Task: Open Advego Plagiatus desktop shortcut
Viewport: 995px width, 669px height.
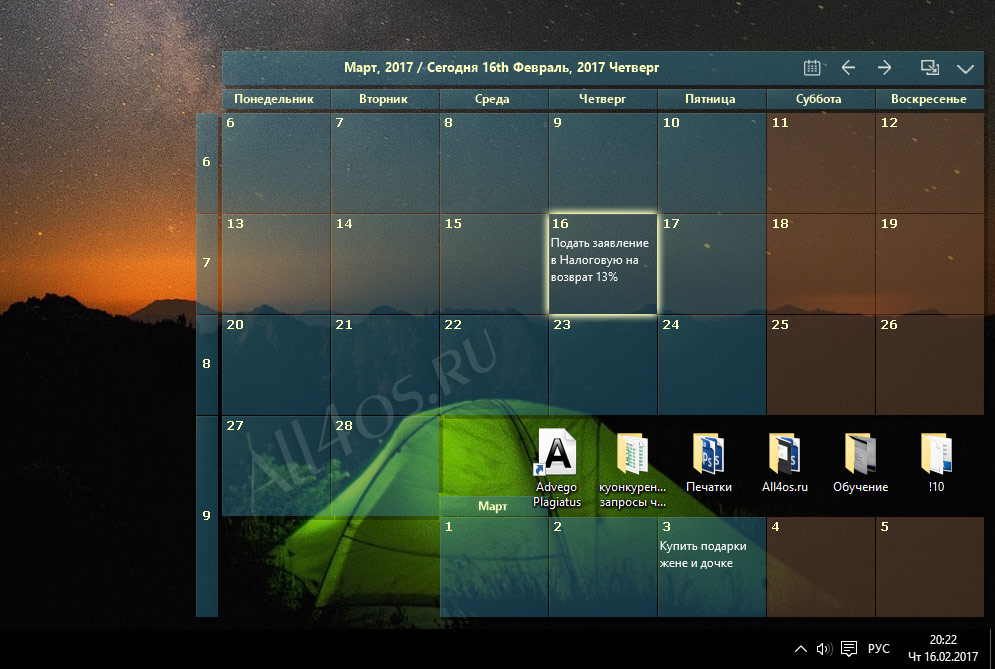Action: point(557,468)
